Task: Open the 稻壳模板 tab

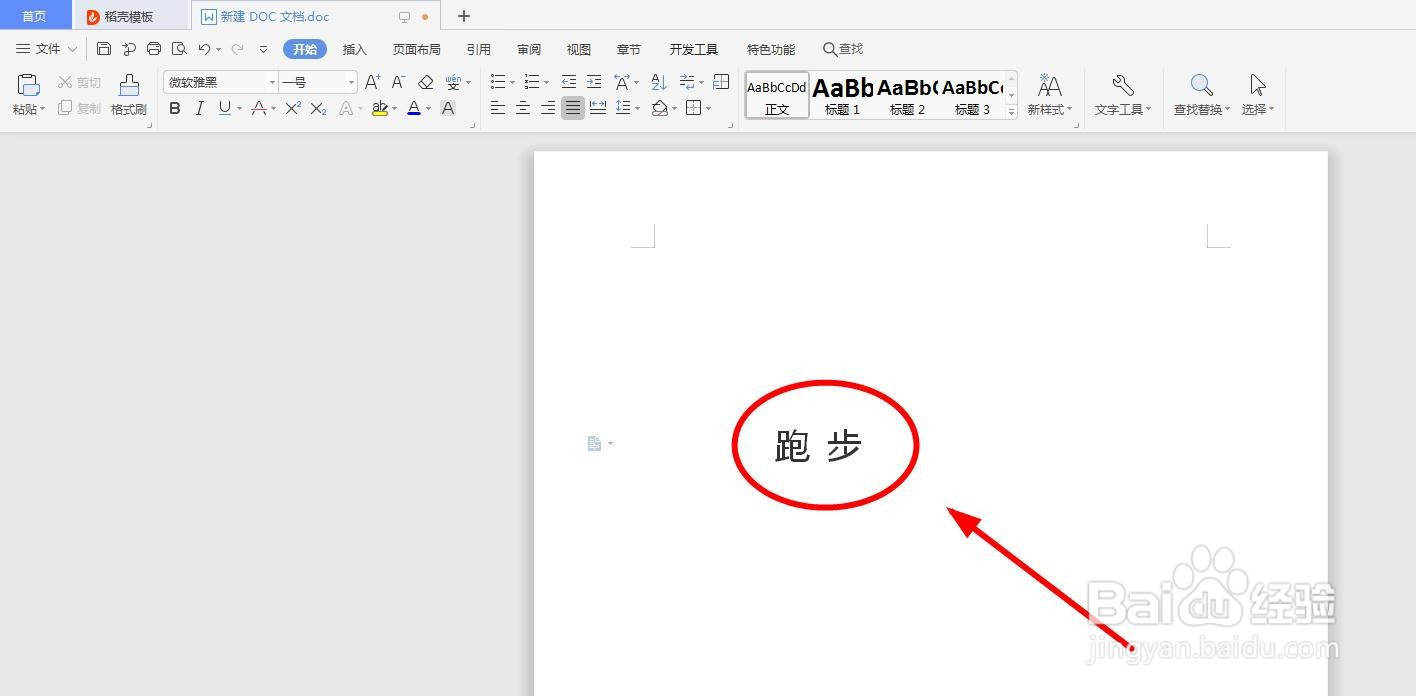Action: 130,16
